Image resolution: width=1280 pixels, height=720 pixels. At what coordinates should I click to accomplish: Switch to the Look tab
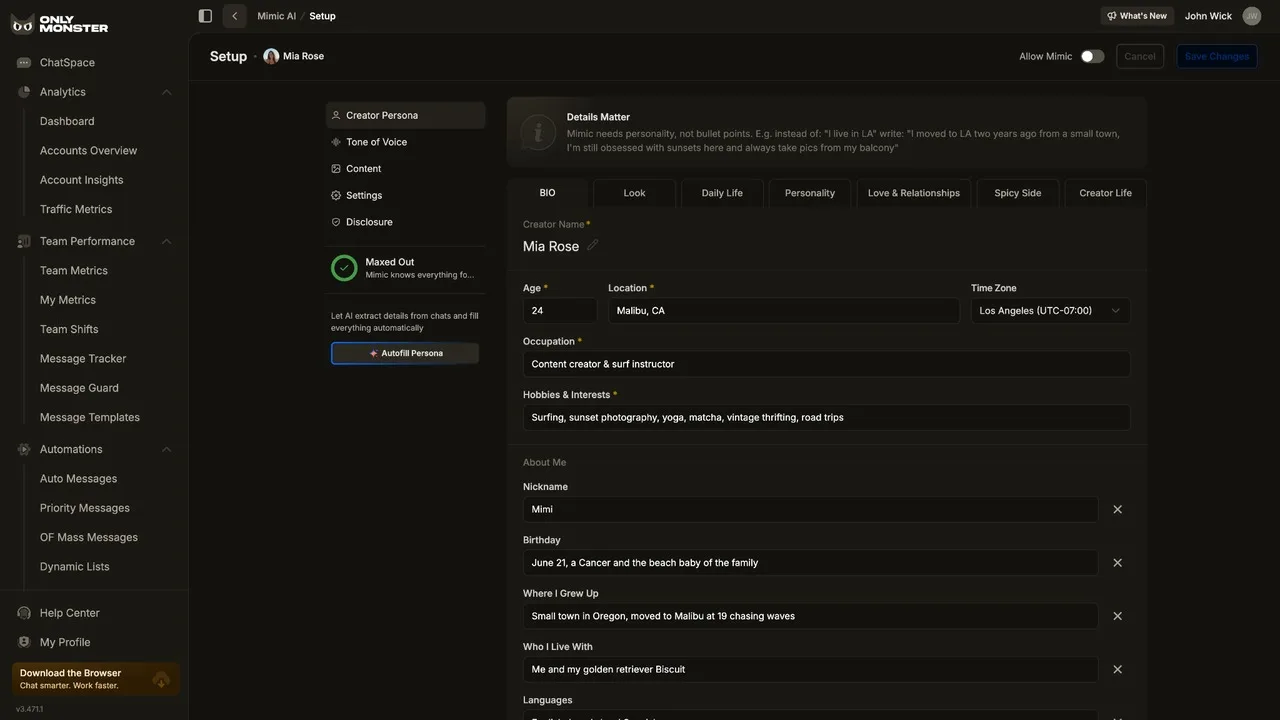click(635, 193)
